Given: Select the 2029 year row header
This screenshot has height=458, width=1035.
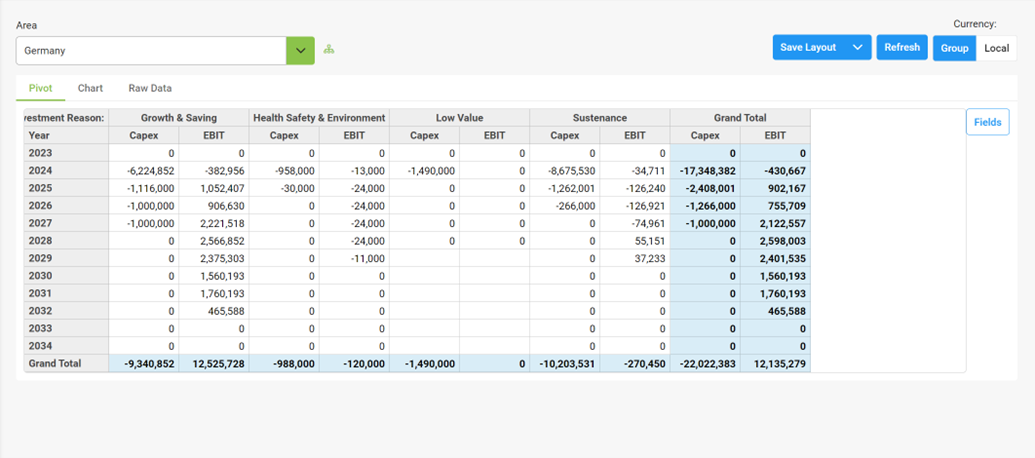Looking at the screenshot, I should pos(66,258).
